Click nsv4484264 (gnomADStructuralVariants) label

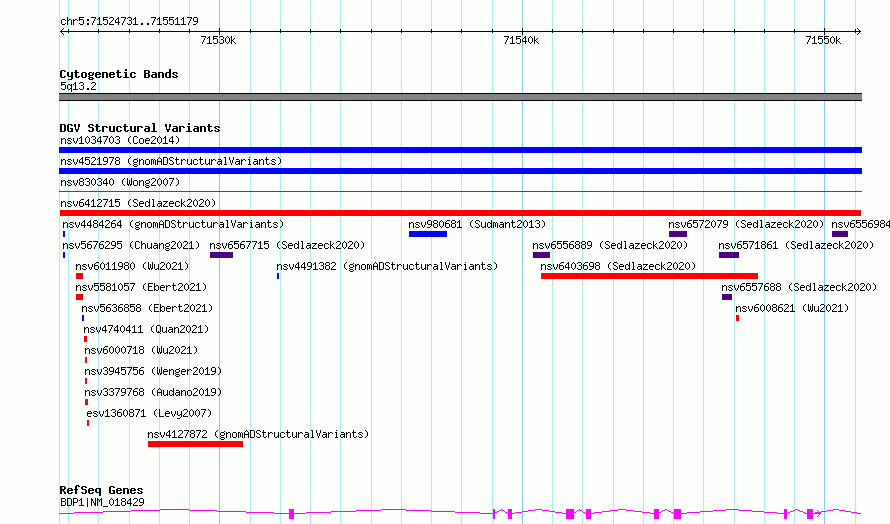click(173, 224)
